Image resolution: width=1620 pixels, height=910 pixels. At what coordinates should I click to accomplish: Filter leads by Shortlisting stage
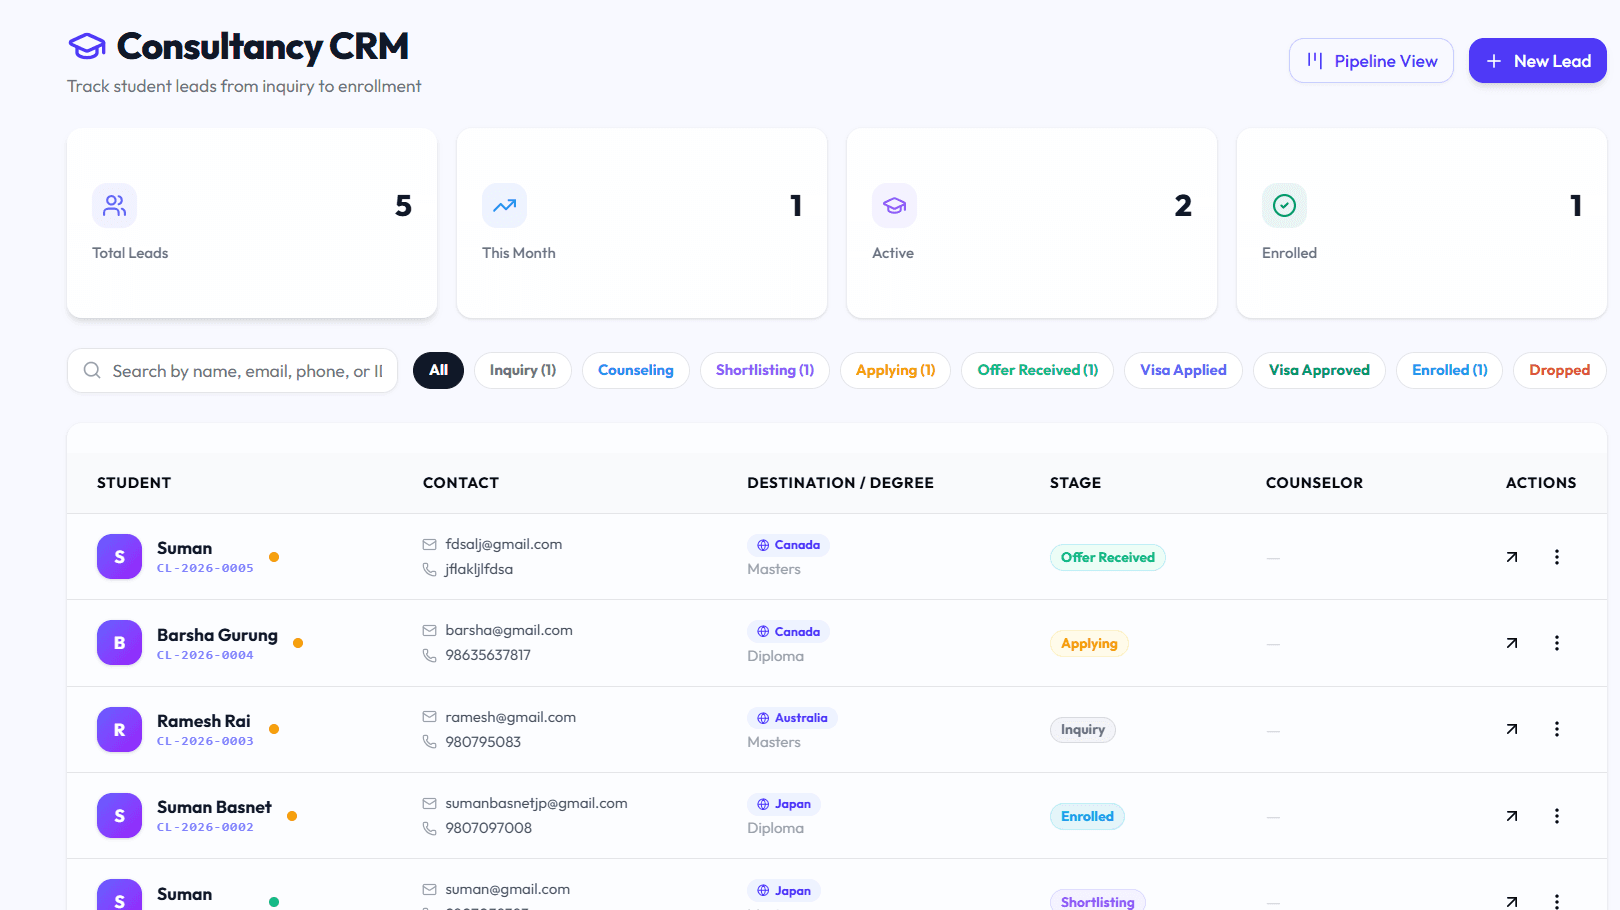click(765, 370)
